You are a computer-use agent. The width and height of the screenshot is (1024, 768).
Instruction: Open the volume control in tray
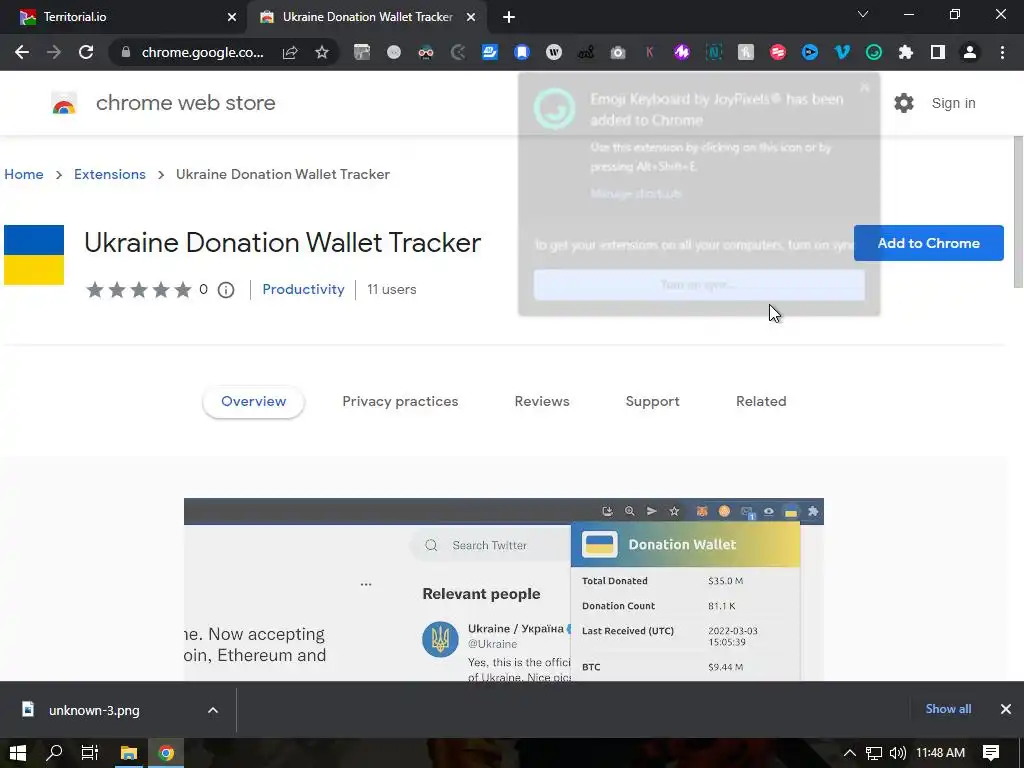coord(898,753)
